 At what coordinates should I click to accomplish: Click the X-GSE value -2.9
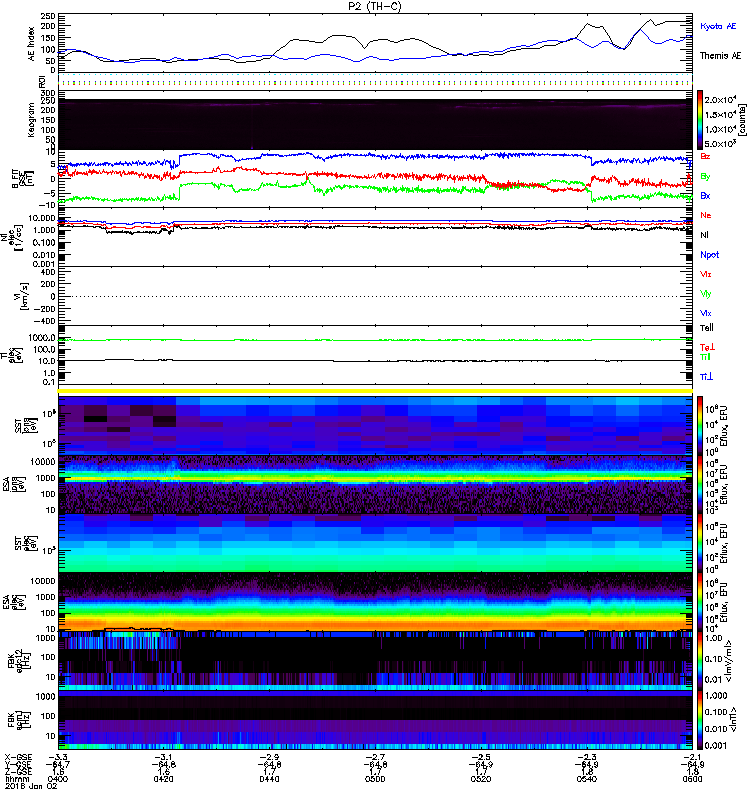pyautogui.click(x=269, y=757)
